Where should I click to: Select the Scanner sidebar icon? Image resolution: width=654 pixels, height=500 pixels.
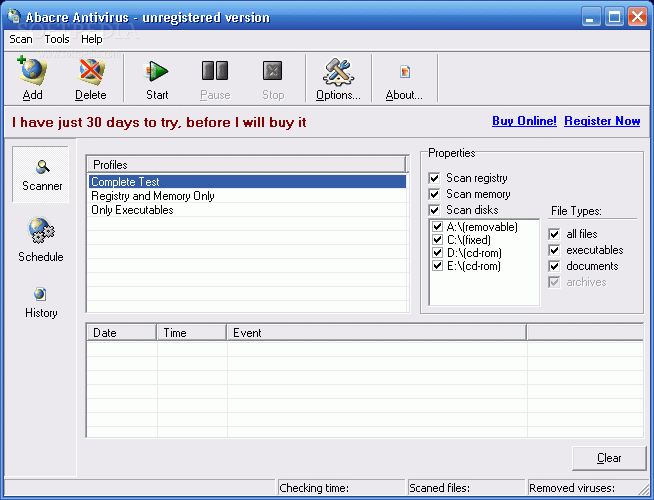[42, 175]
